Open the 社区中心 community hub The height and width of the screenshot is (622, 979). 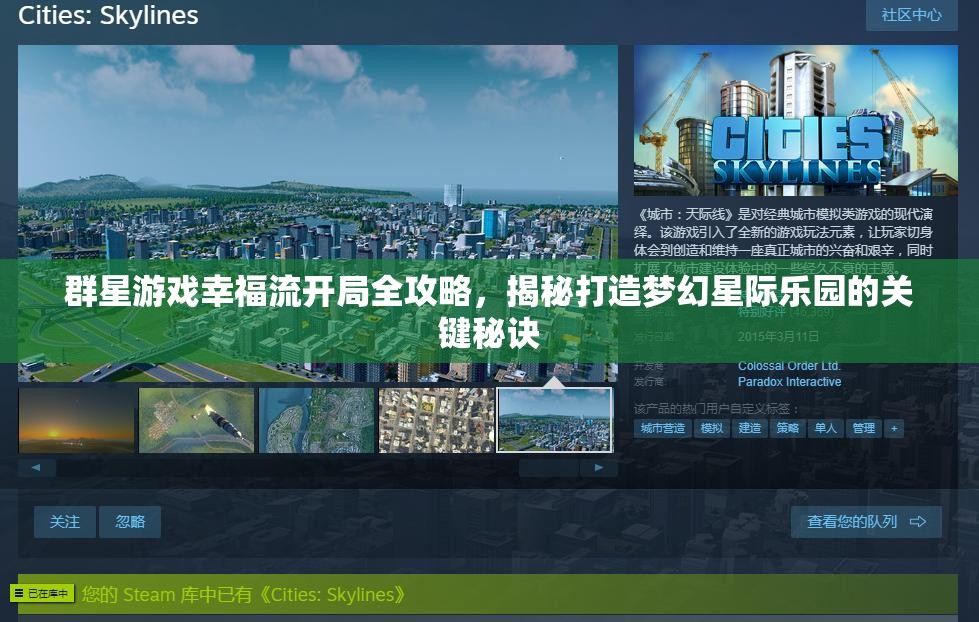tap(911, 15)
